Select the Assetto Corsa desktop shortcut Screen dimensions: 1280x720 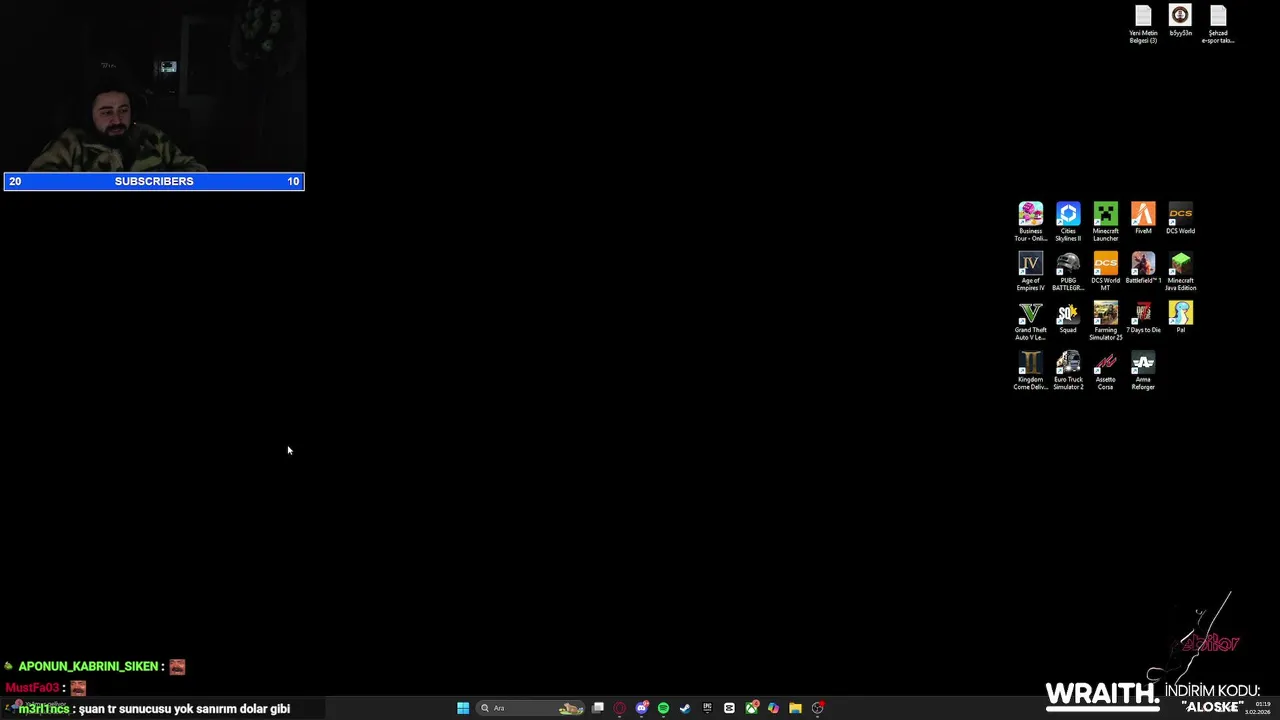click(x=1105, y=370)
